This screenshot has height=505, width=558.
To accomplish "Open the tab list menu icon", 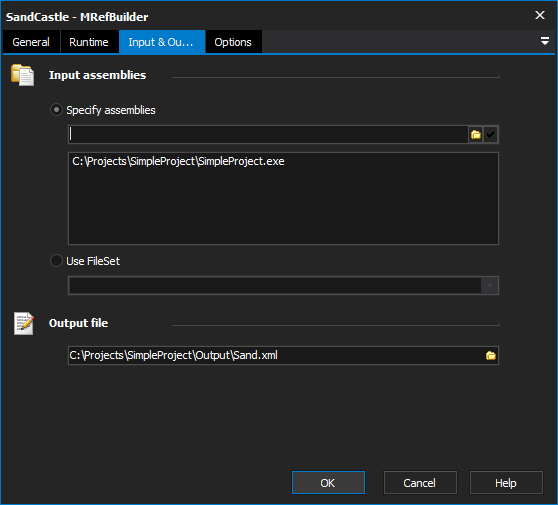I will click(544, 41).
